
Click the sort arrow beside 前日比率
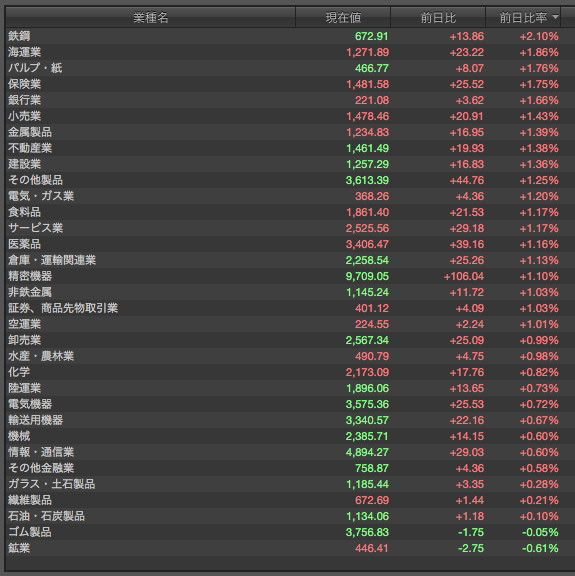coord(555,17)
